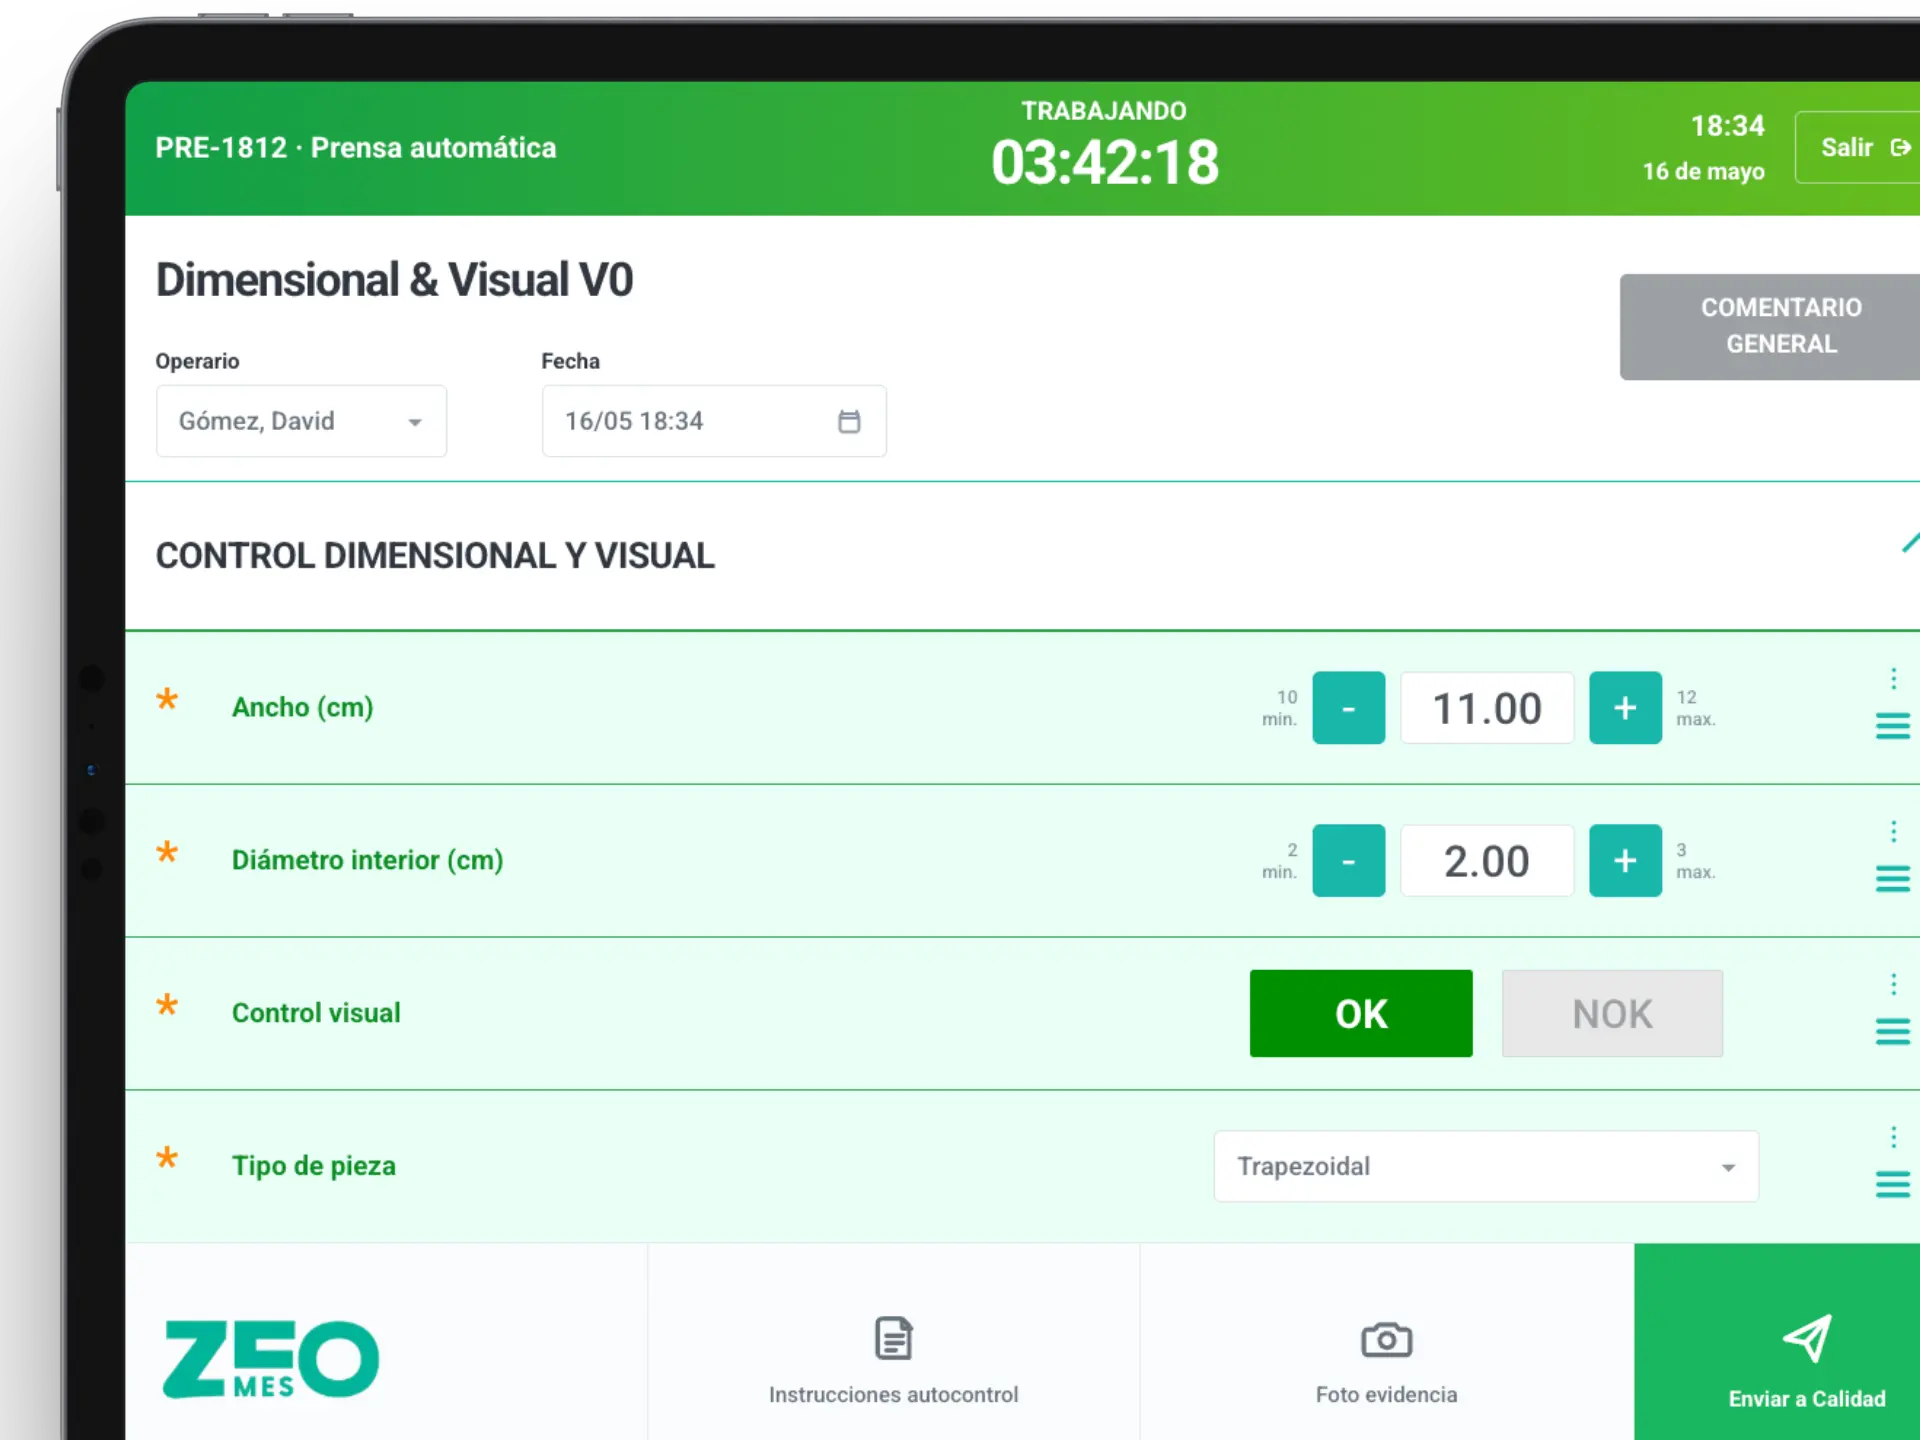The image size is (1920, 1440).
Task: Open the Tipo de pieza Trapezoidal dropdown
Action: (1486, 1166)
